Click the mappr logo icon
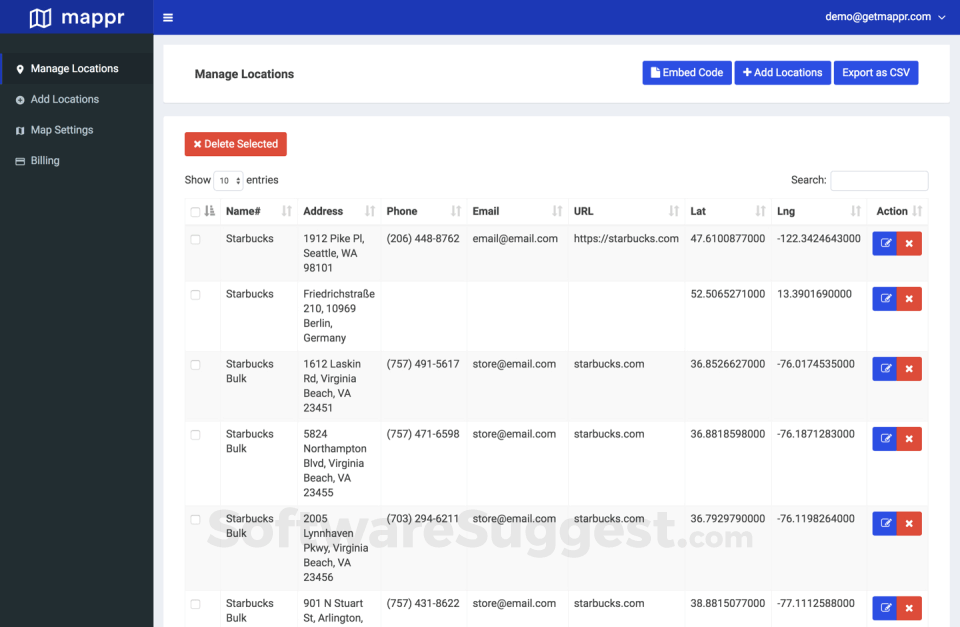 pos(40,18)
